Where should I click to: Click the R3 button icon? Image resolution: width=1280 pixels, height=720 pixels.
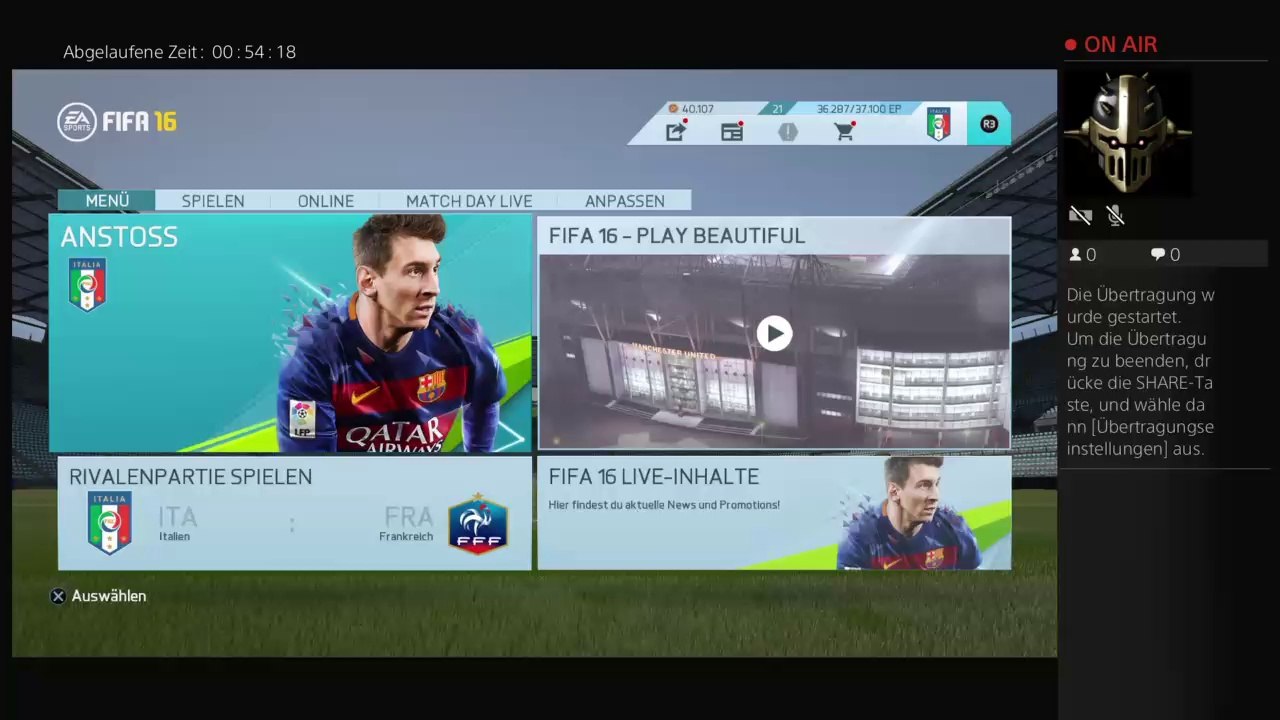point(989,124)
